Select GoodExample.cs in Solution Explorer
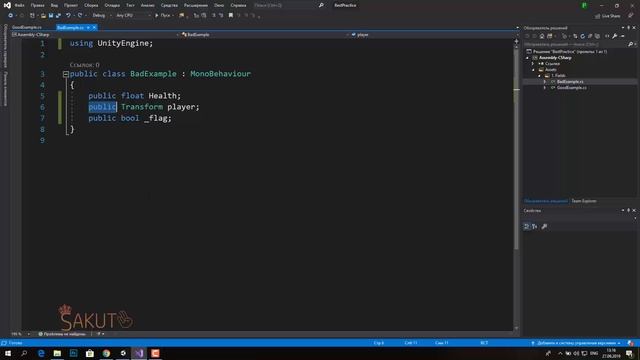Screen dimensions: 640x360 coord(571,88)
